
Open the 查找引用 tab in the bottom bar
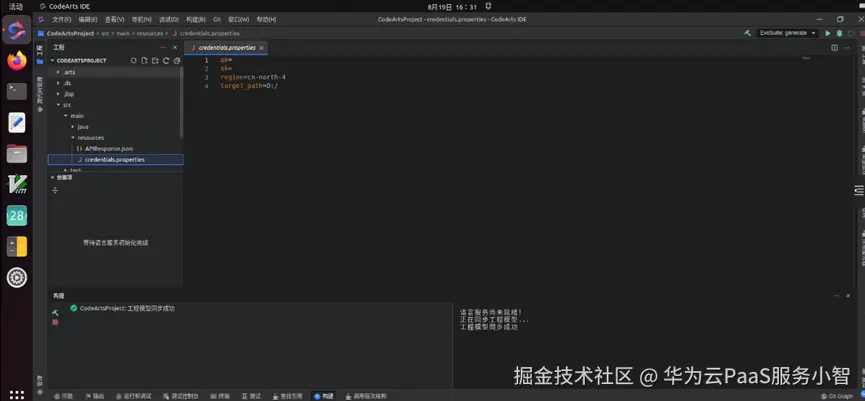point(287,396)
